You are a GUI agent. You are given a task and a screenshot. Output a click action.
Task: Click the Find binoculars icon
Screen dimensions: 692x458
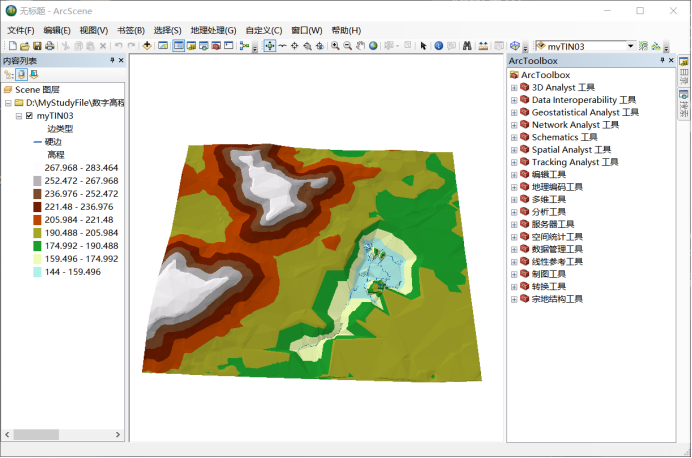click(467, 45)
